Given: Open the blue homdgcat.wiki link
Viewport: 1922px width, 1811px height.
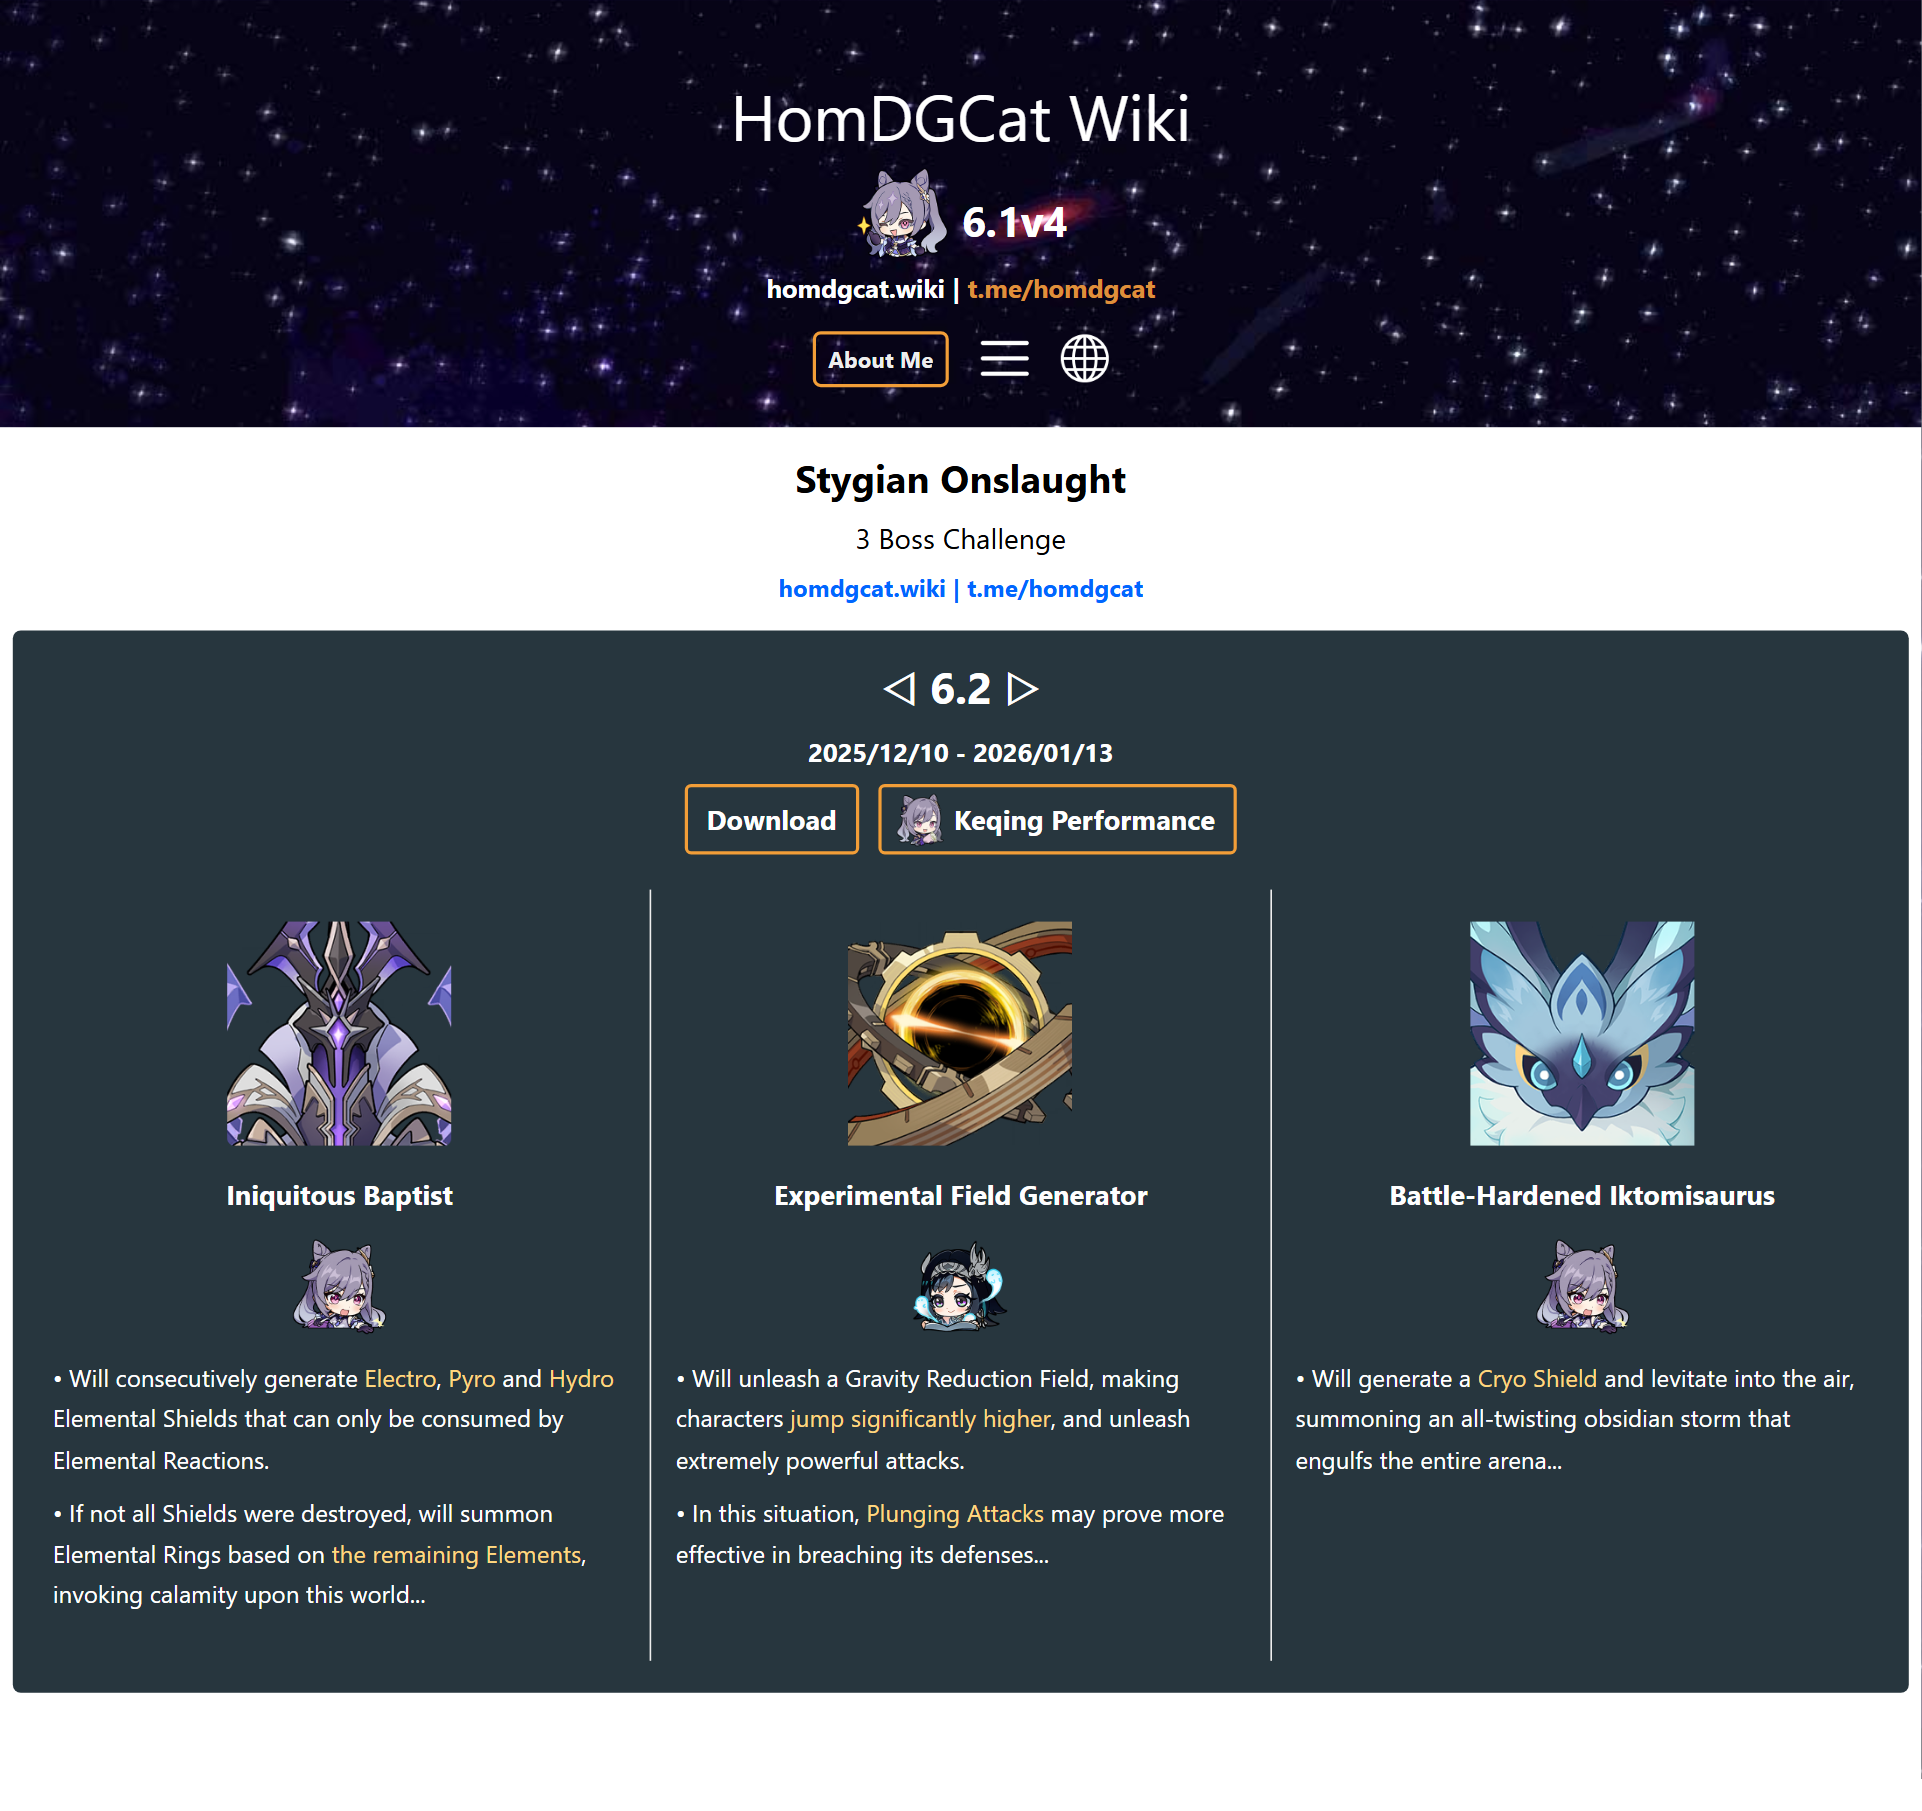Looking at the screenshot, I should point(862,589).
